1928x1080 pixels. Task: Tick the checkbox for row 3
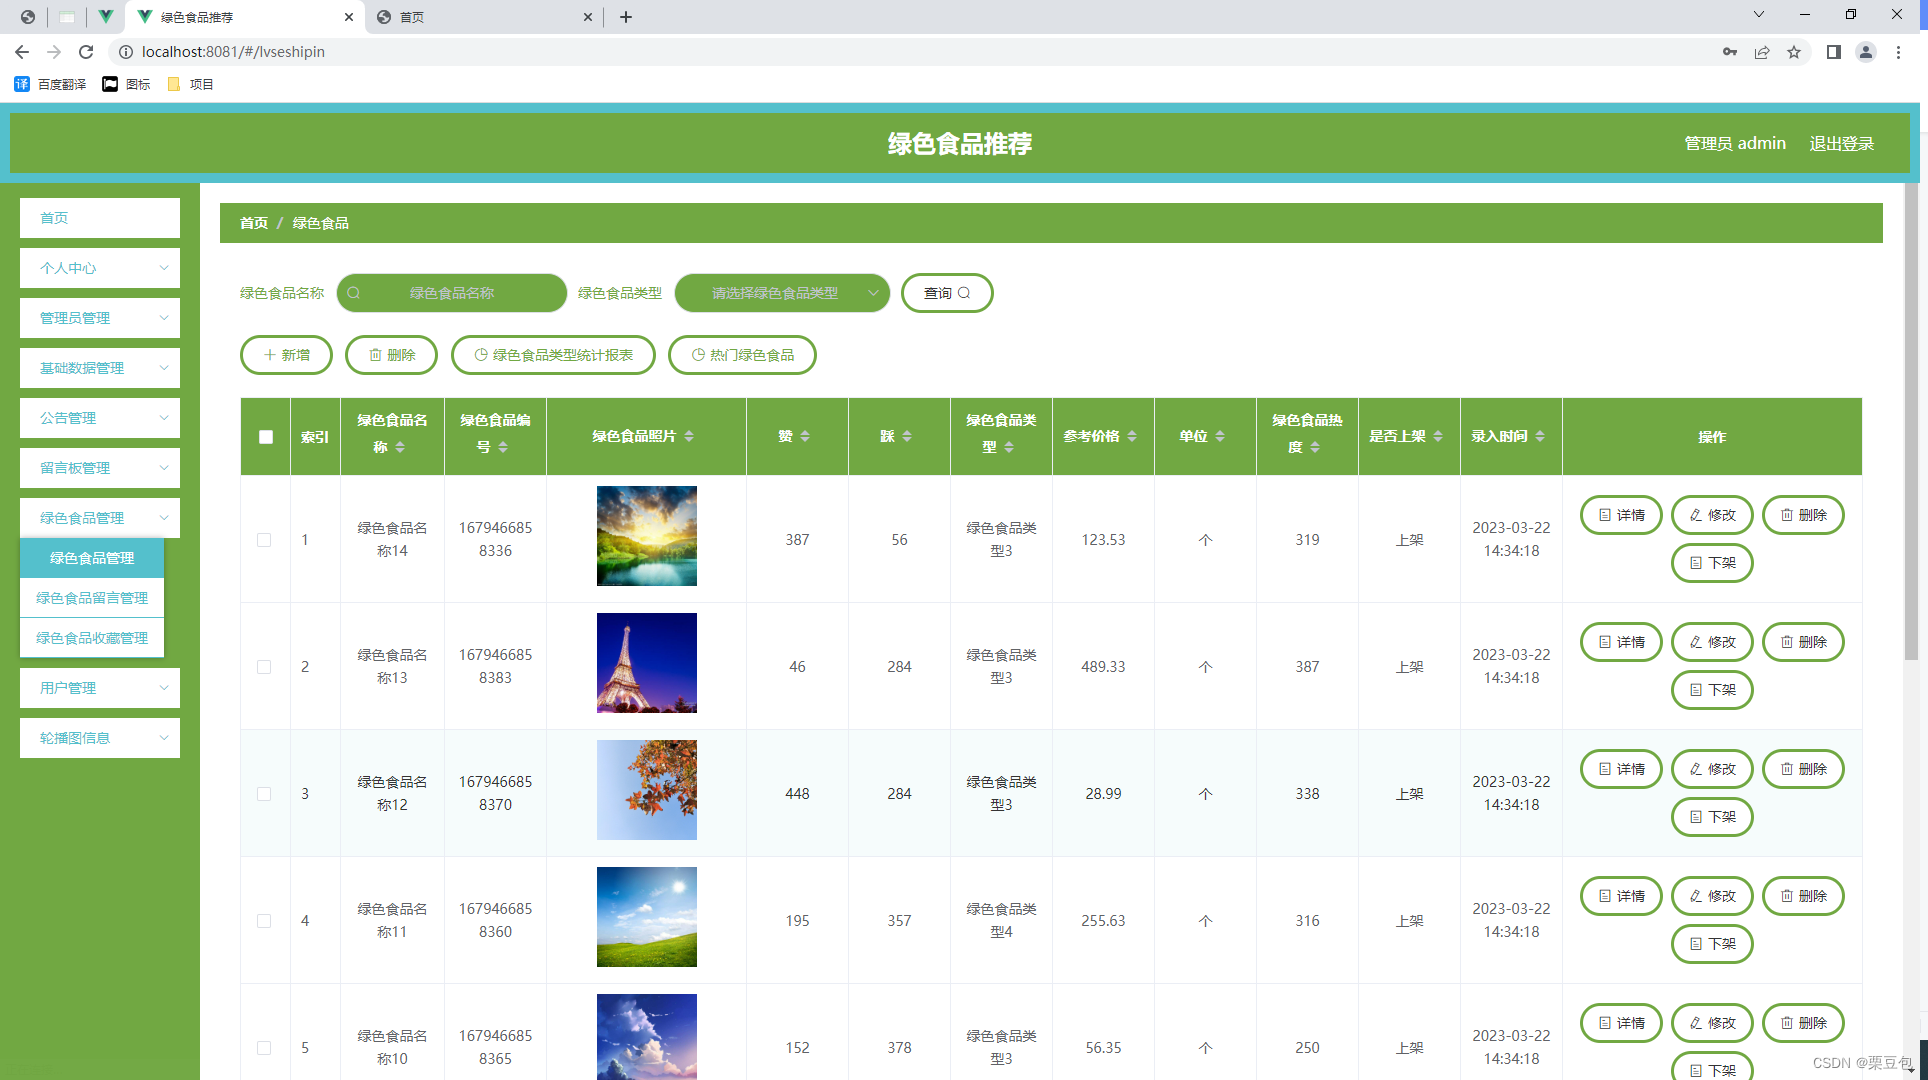point(264,794)
